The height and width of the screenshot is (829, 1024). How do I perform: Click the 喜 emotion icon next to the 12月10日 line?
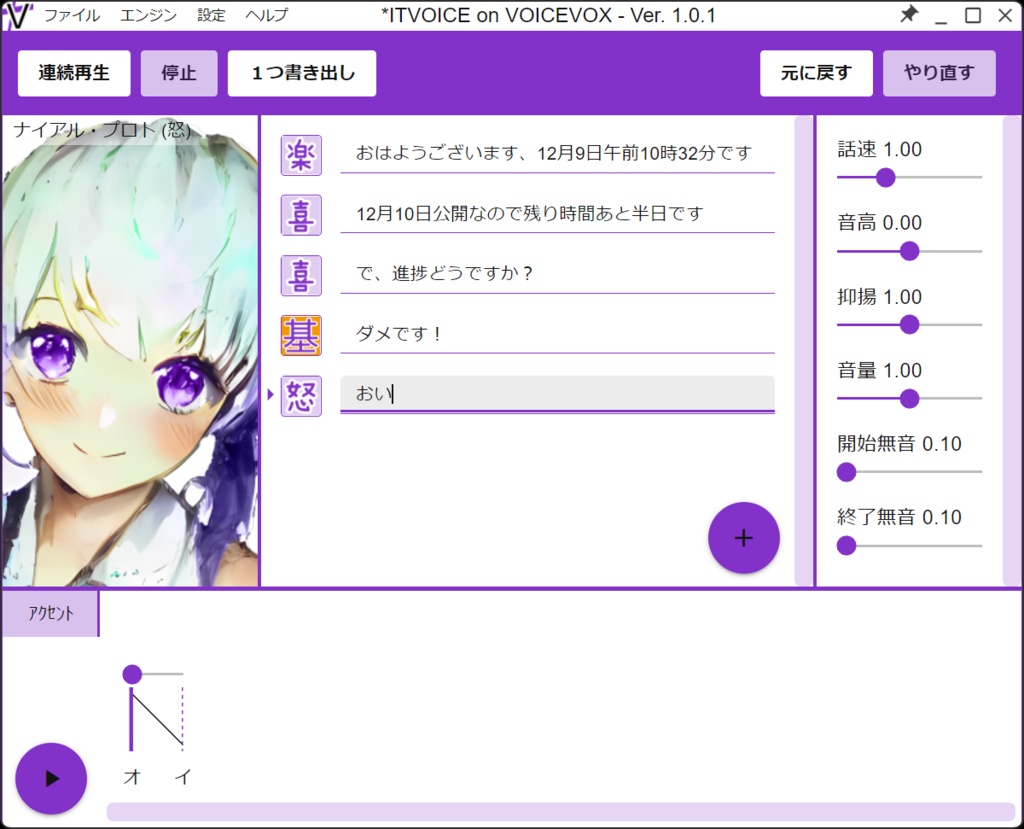(301, 214)
